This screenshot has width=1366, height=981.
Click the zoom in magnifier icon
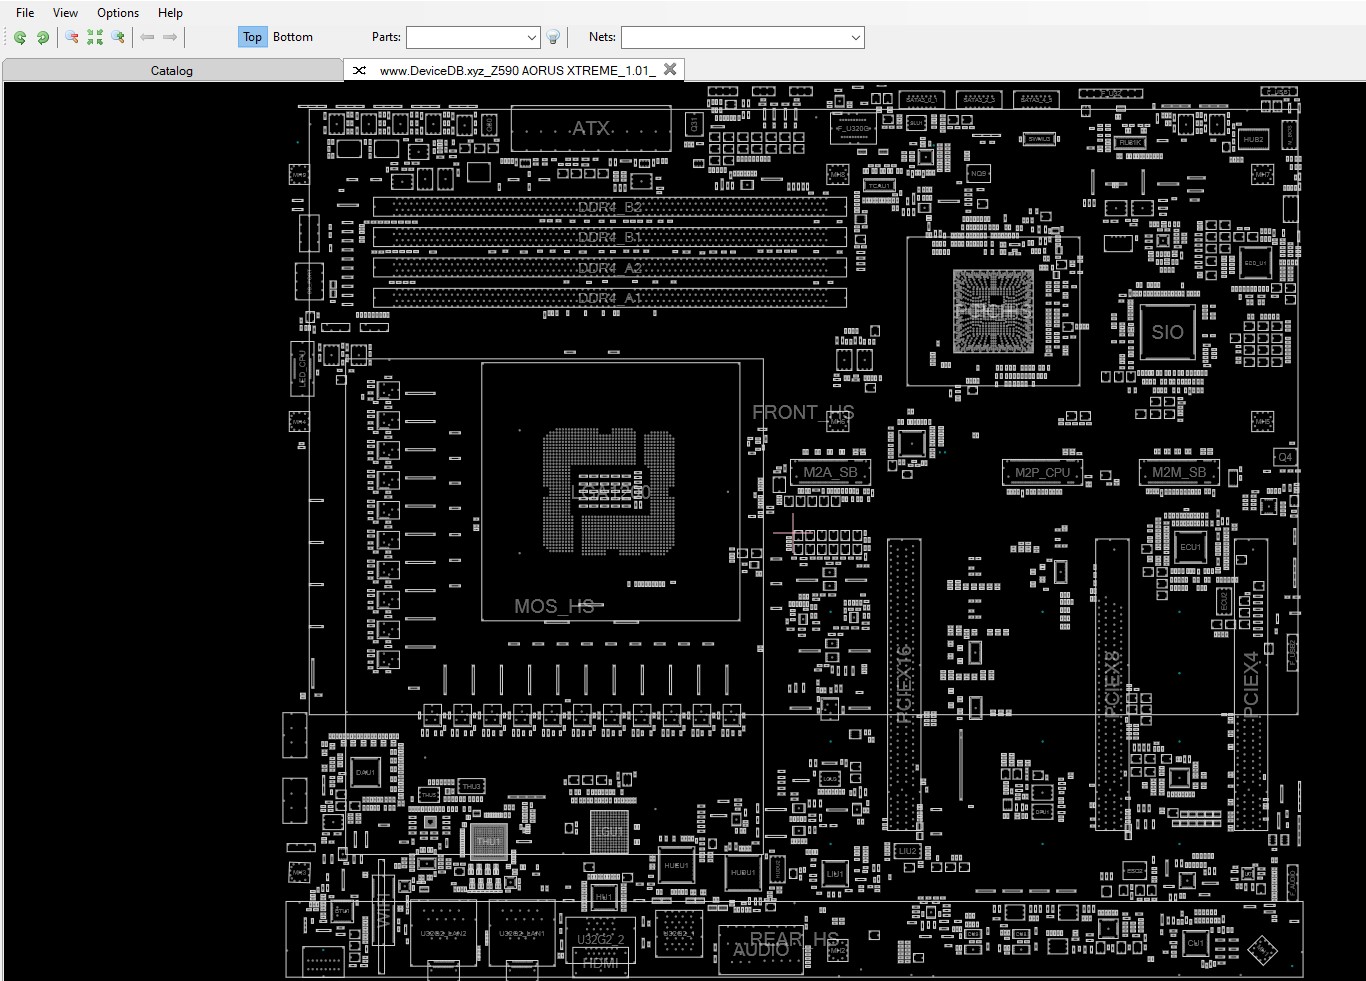(118, 37)
